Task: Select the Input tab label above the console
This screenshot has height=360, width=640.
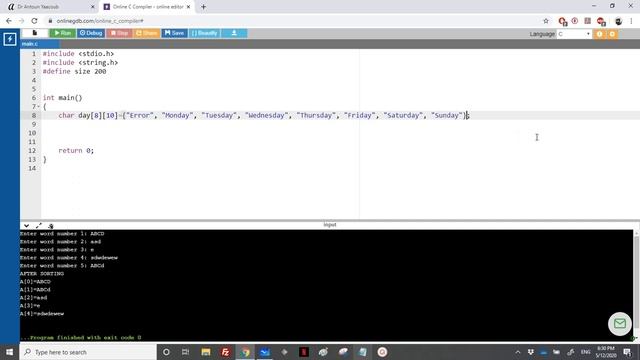Action: tap(330, 224)
